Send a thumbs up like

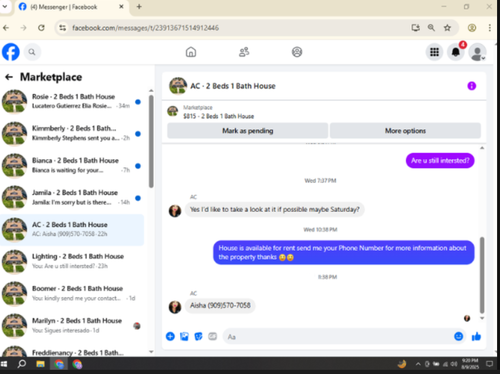click(476, 337)
